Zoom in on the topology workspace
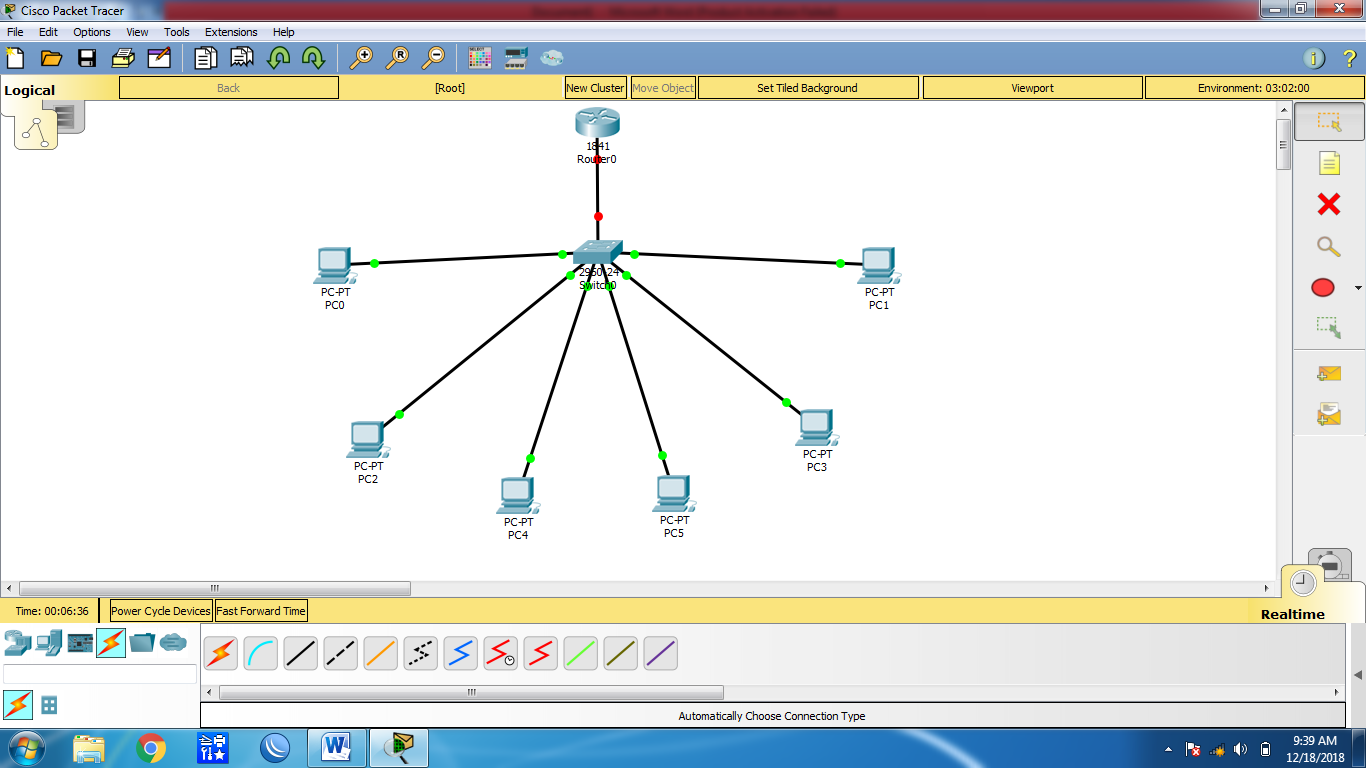 pyautogui.click(x=362, y=58)
